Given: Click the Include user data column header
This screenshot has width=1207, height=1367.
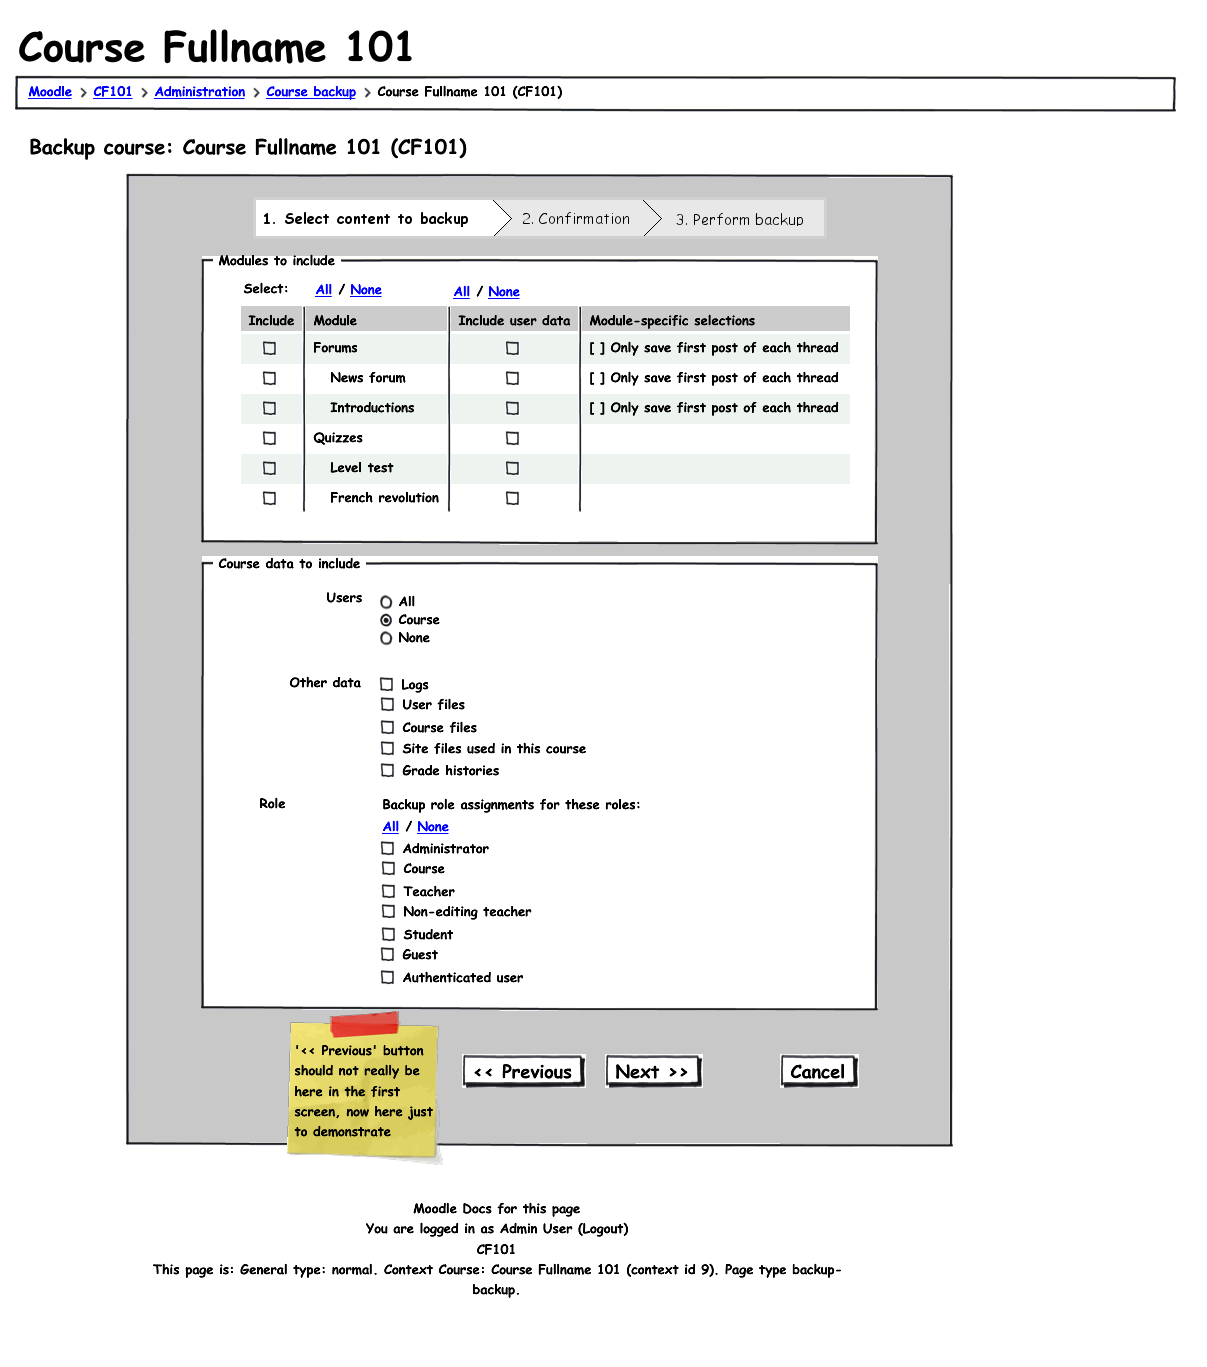Looking at the screenshot, I should point(514,320).
